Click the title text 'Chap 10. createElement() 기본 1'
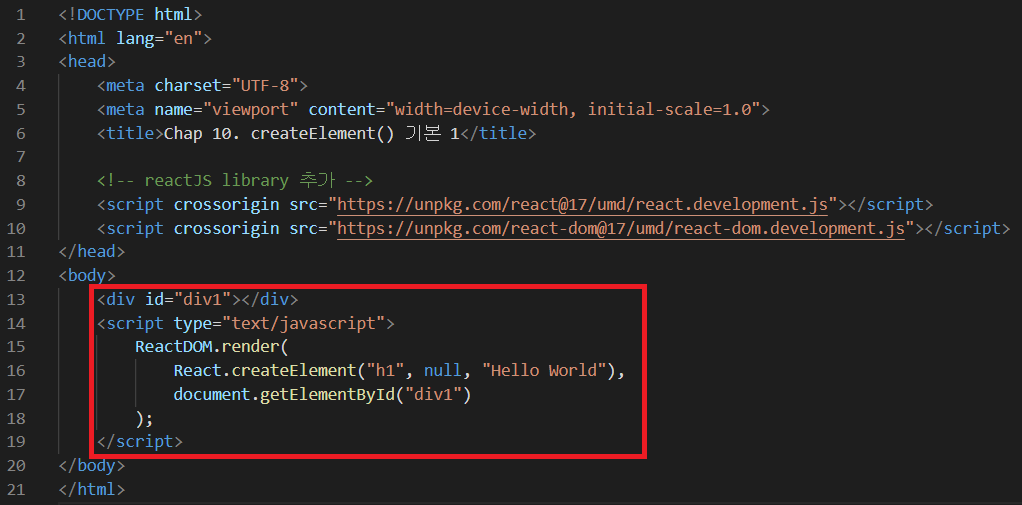 (312, 133)
